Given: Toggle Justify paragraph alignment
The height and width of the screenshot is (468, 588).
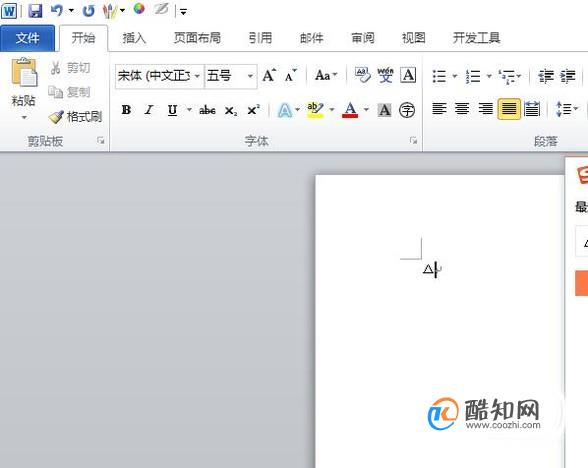Looking at the screenshot, I should coord(509,109).
